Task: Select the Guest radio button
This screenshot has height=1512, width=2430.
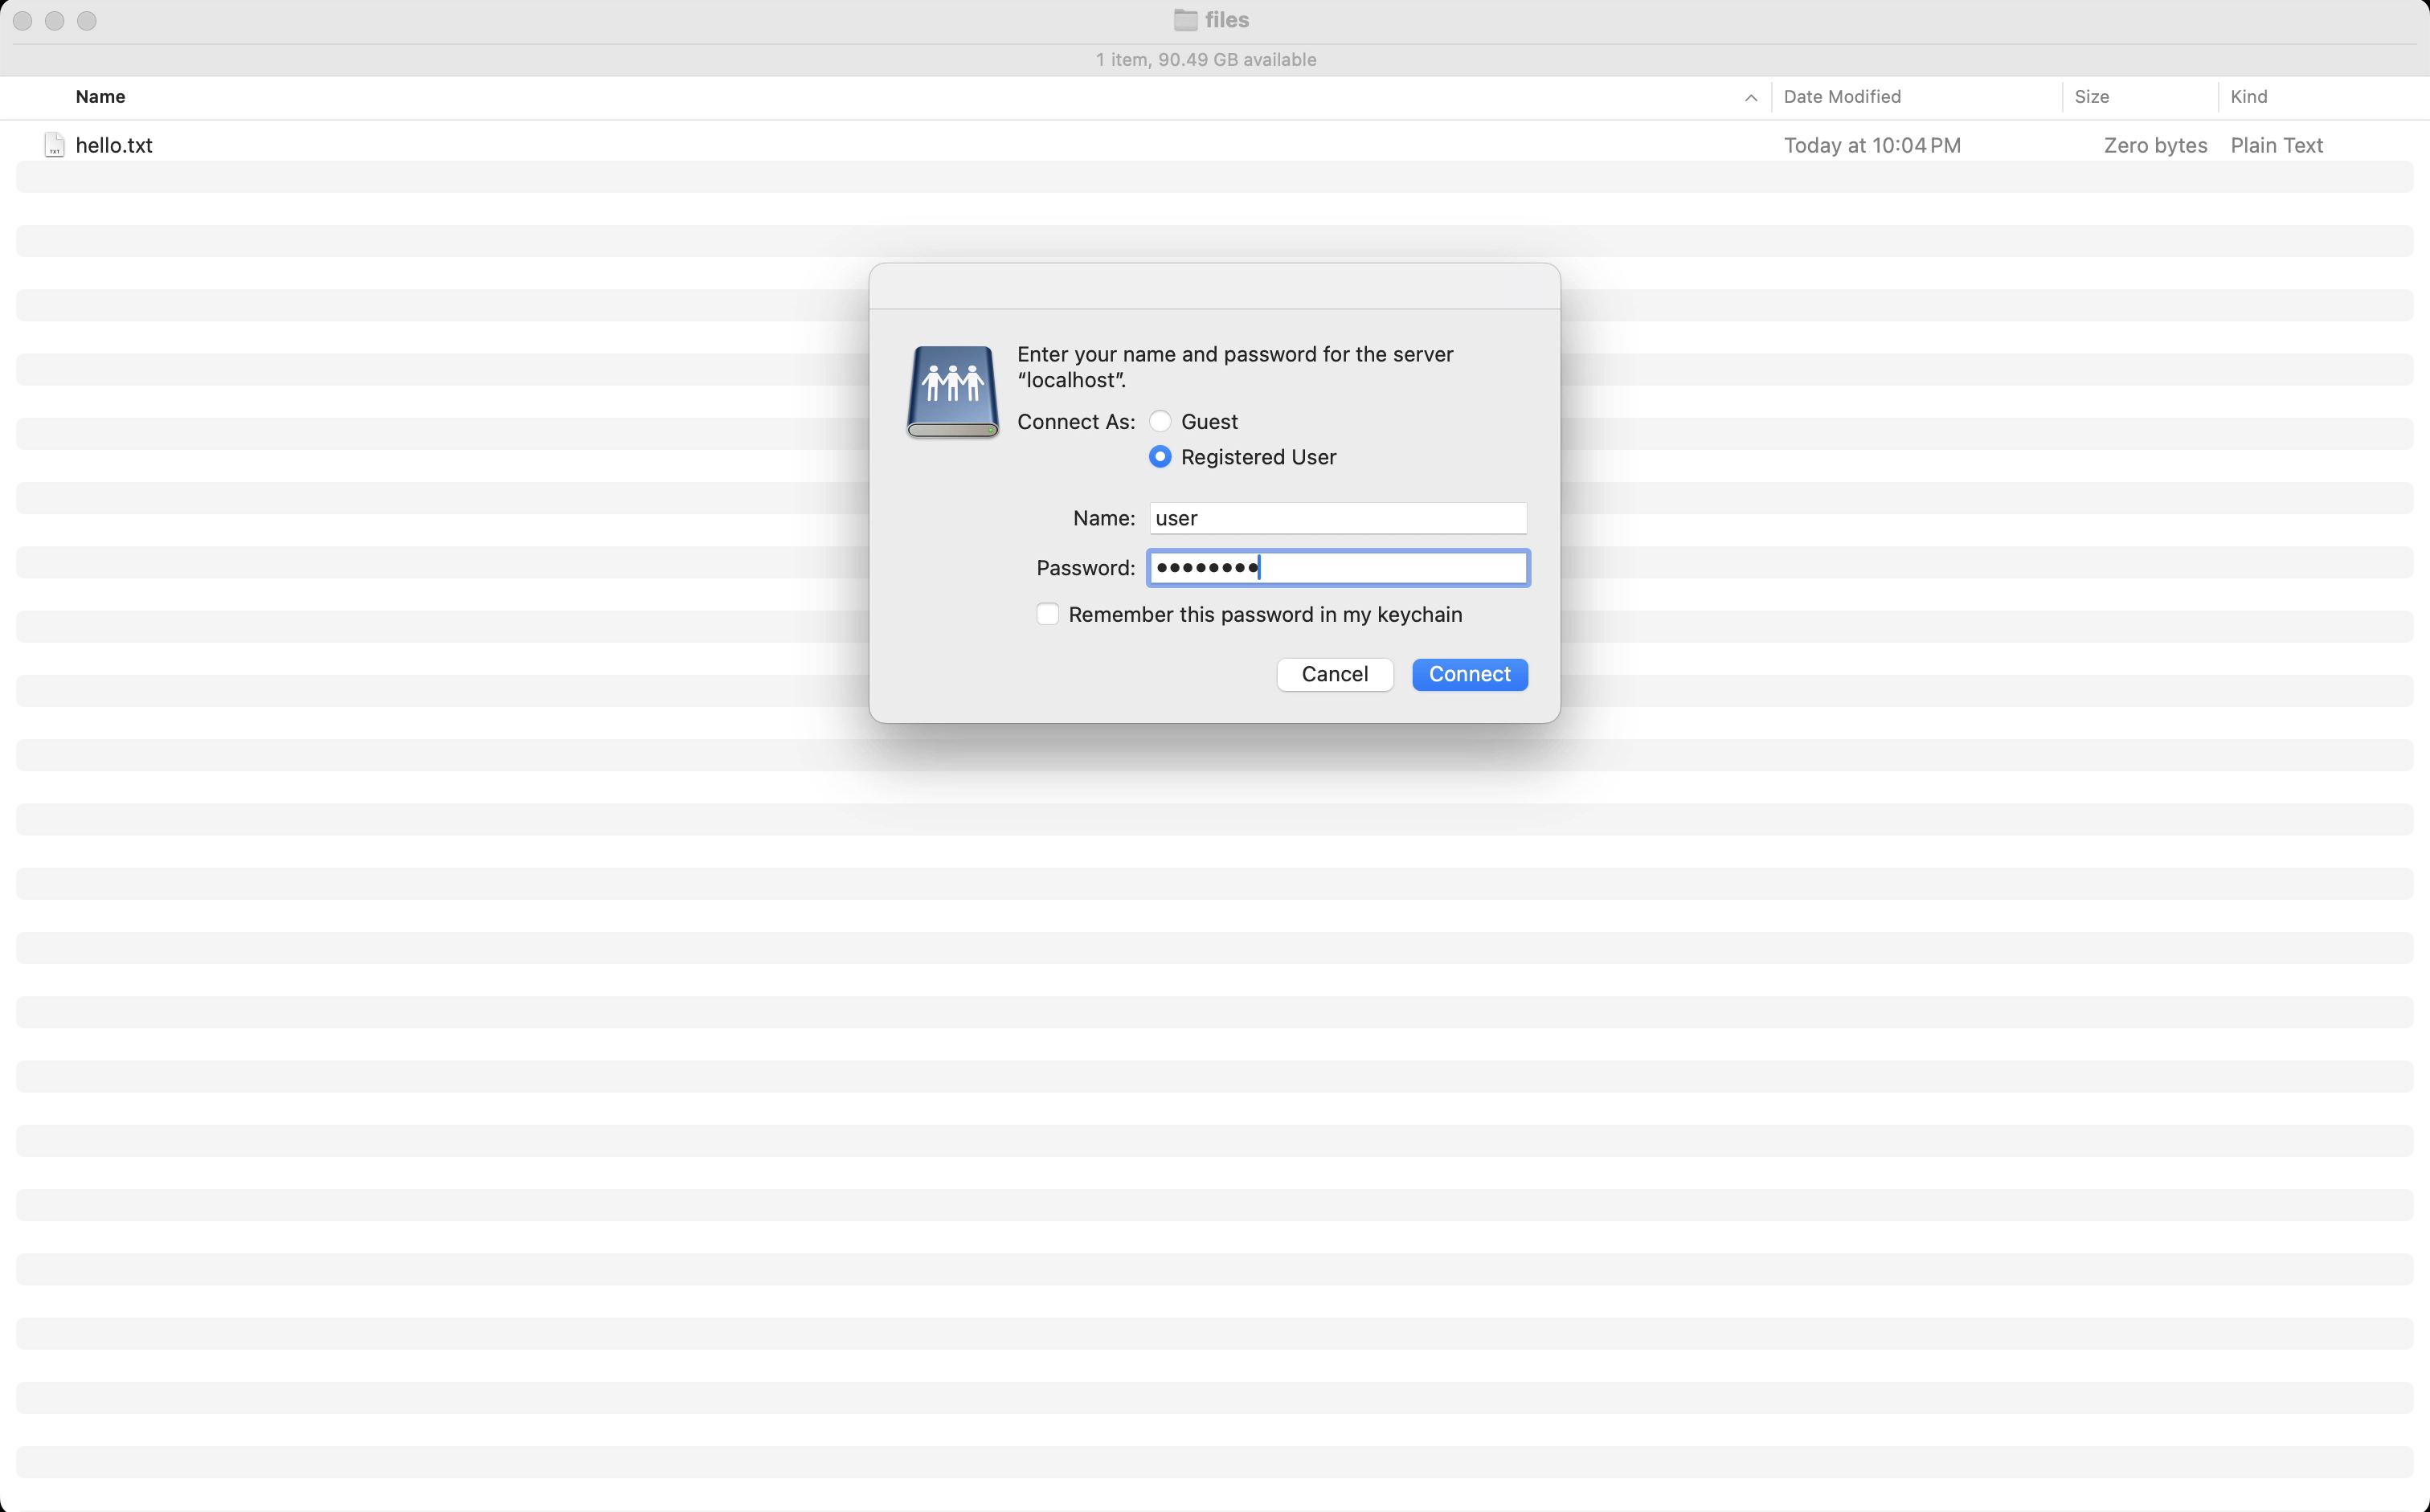Action: 1160,421
